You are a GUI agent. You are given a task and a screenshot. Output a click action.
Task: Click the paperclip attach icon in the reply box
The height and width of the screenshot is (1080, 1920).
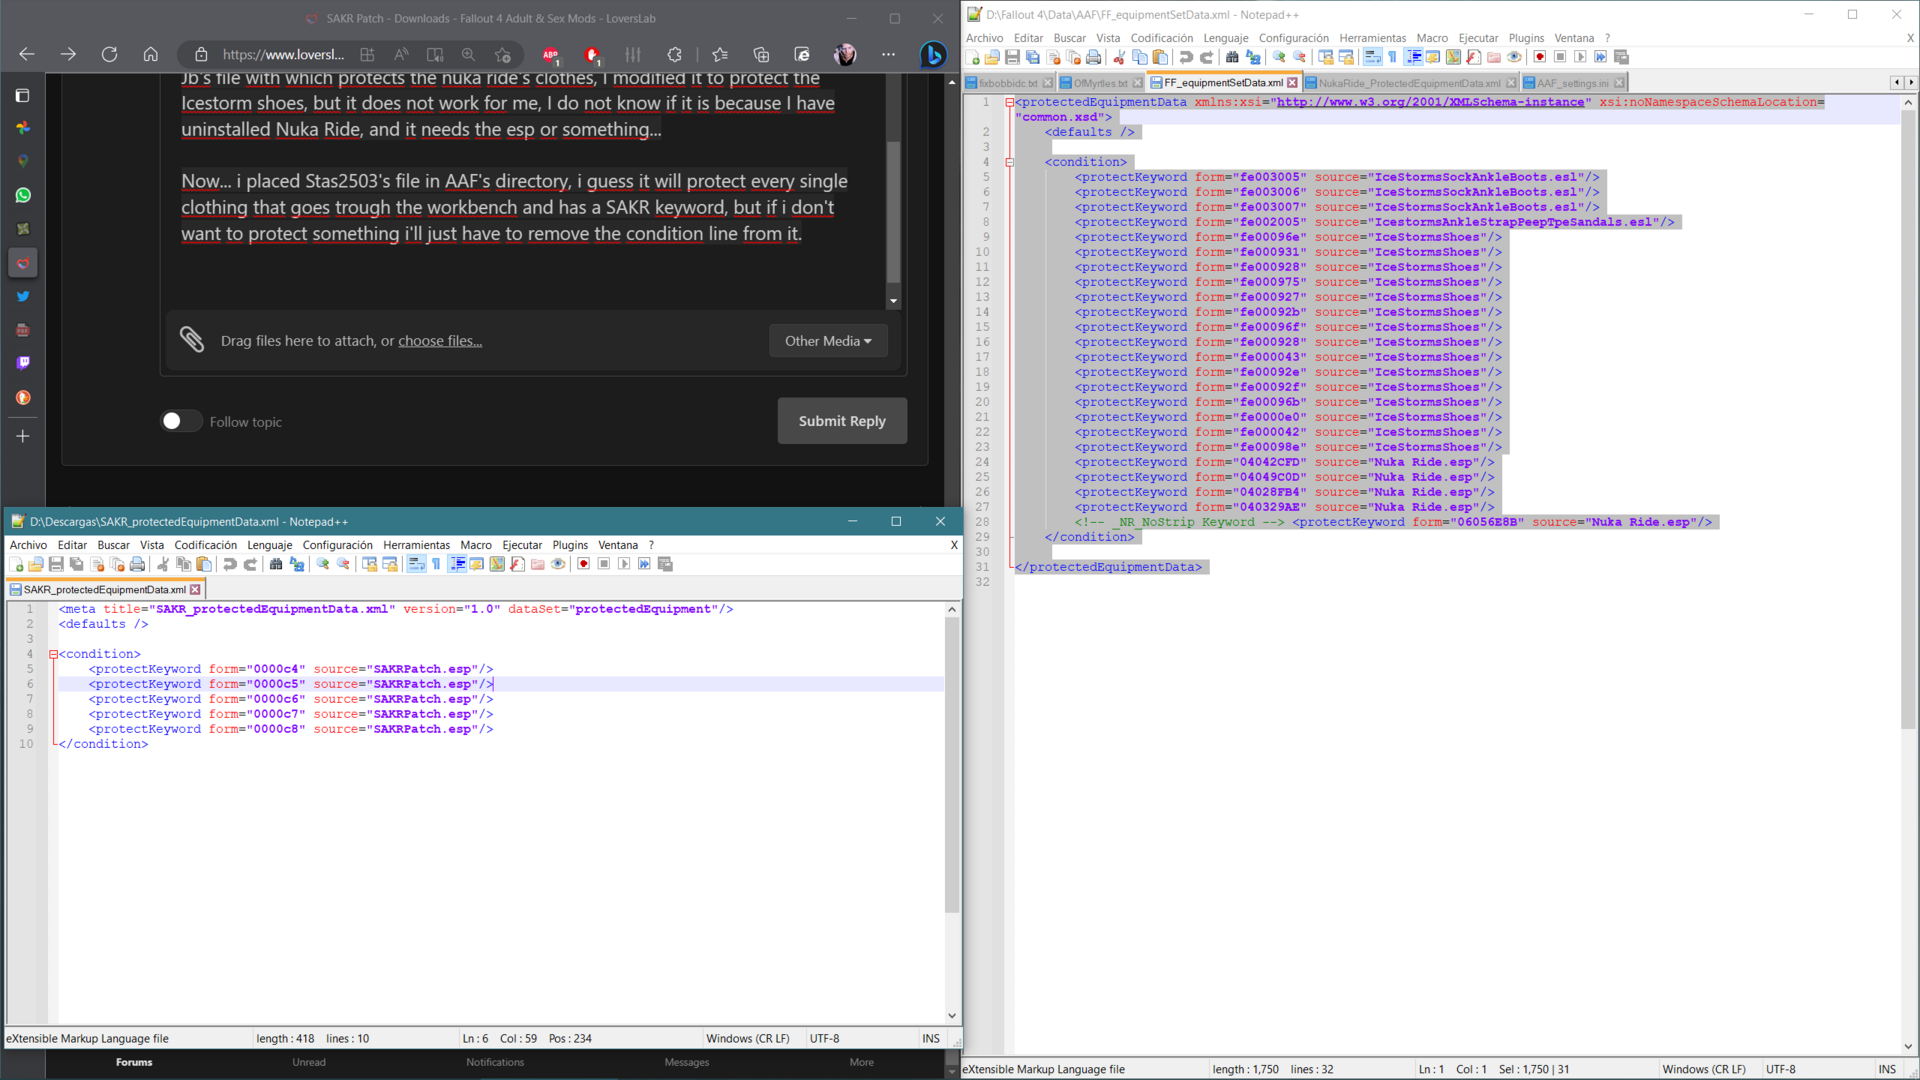pos(192,340)
